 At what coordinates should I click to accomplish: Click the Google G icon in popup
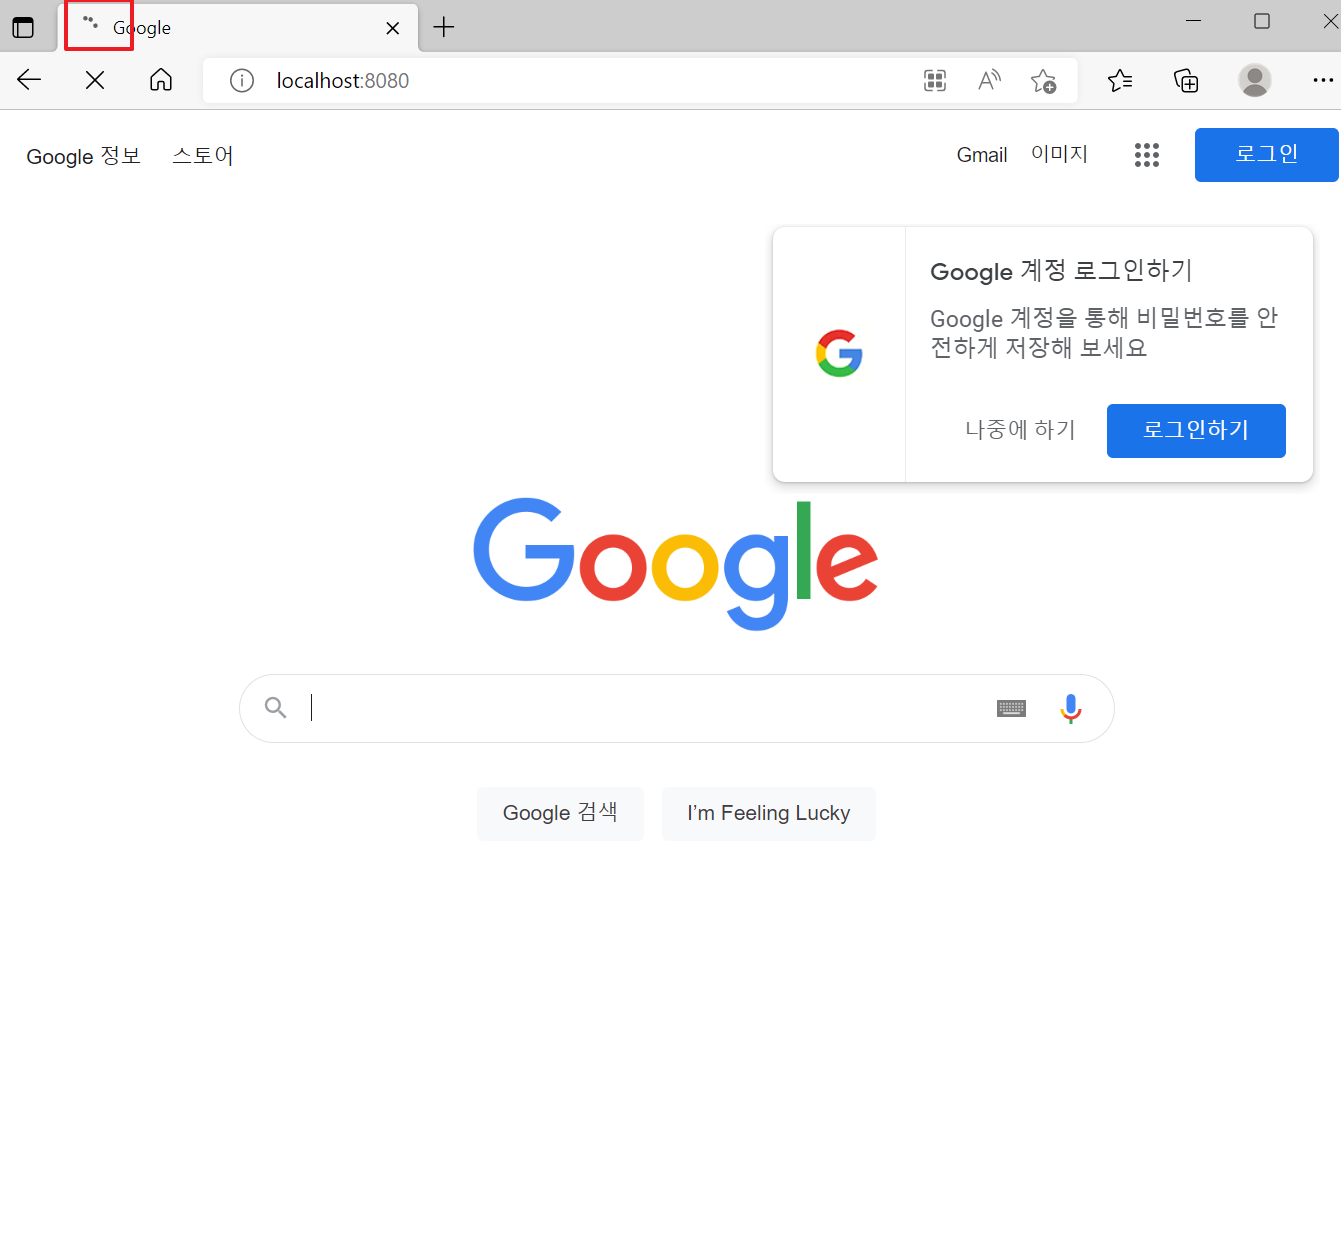(839, 353)
